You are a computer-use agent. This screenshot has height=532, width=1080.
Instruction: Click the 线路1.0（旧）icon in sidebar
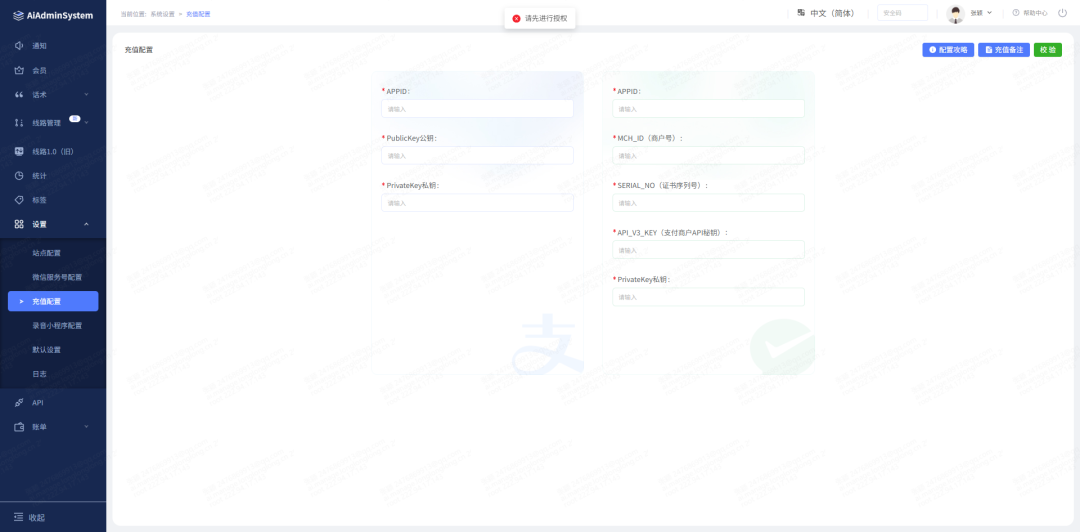[x=19, y=151]
